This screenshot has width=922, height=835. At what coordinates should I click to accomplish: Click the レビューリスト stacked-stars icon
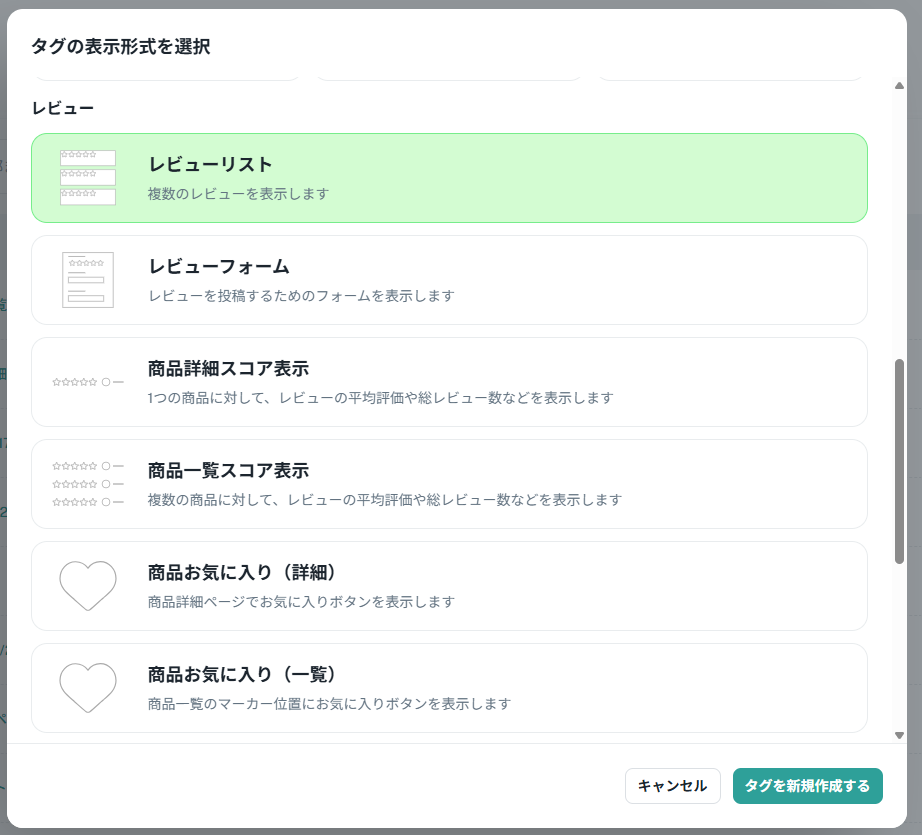tap(88, 178)
